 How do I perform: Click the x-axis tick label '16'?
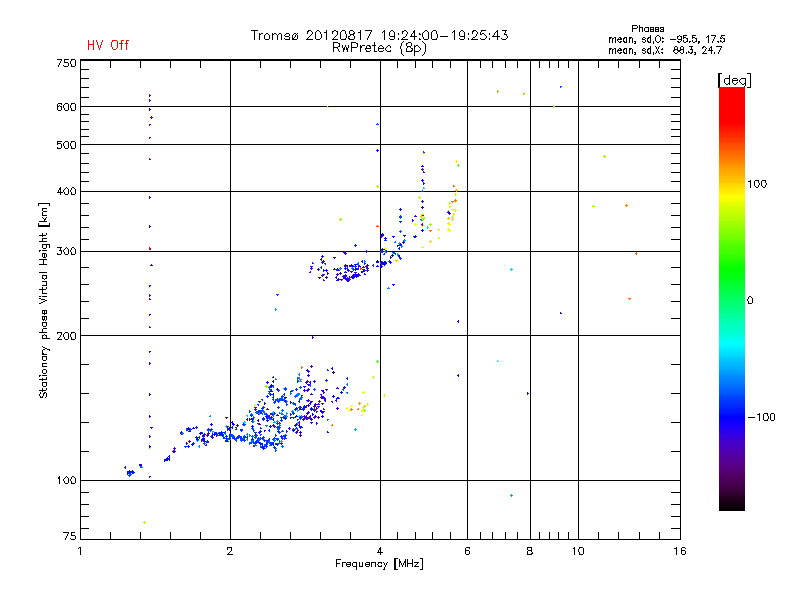pyautogui.click(x=680, y=551)
